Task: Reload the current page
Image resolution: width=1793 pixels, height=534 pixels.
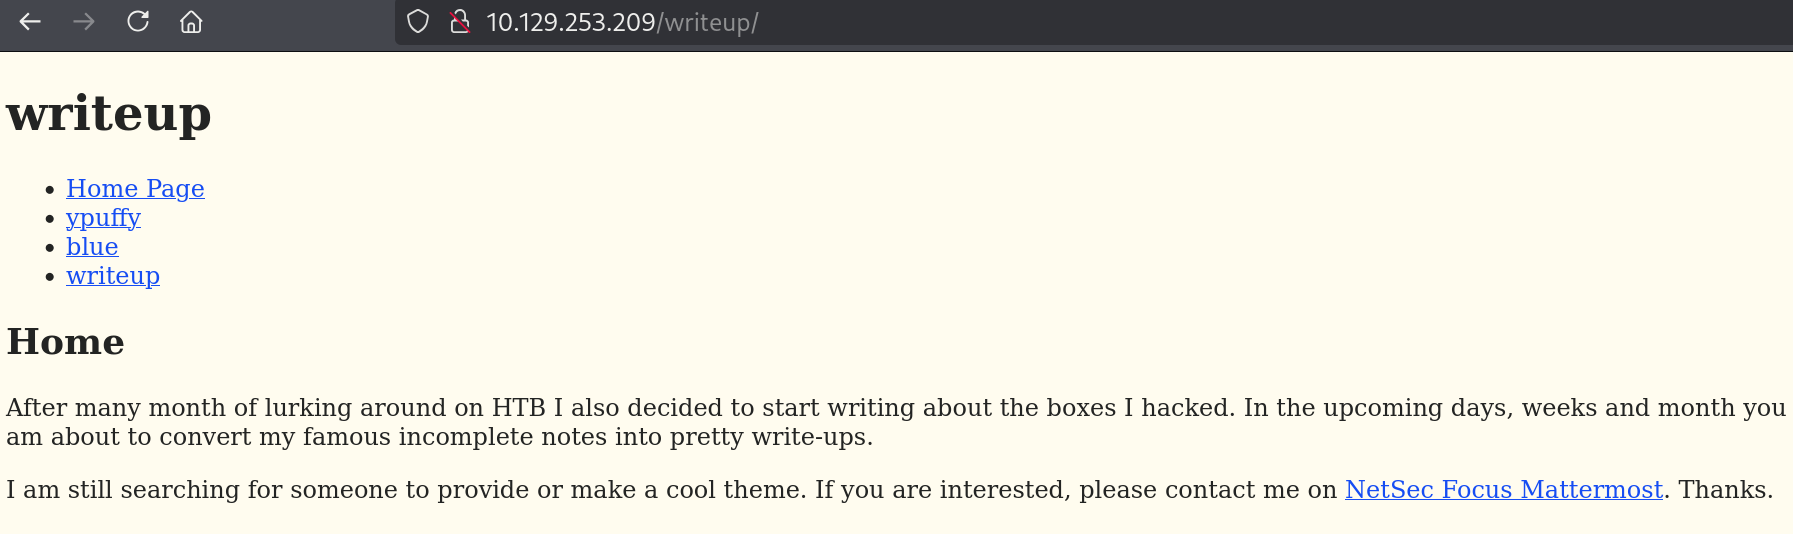Action: (x=138, y=22)
